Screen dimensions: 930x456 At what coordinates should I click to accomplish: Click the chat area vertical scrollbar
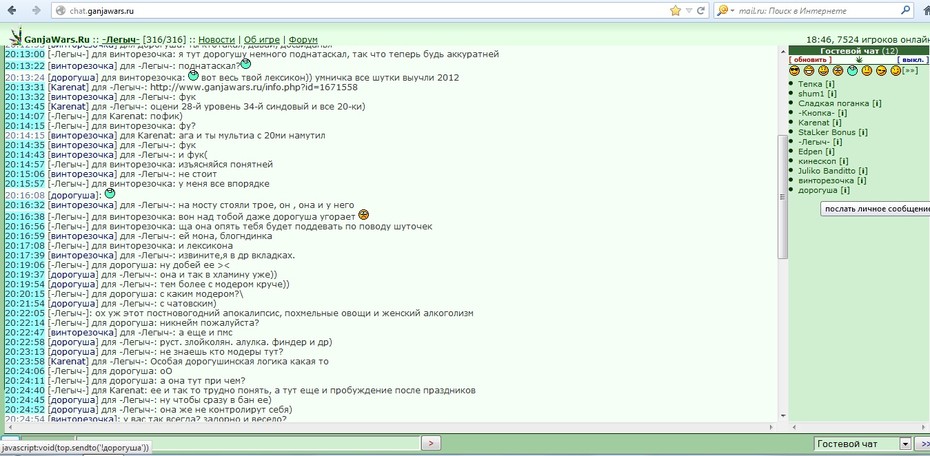783,196
